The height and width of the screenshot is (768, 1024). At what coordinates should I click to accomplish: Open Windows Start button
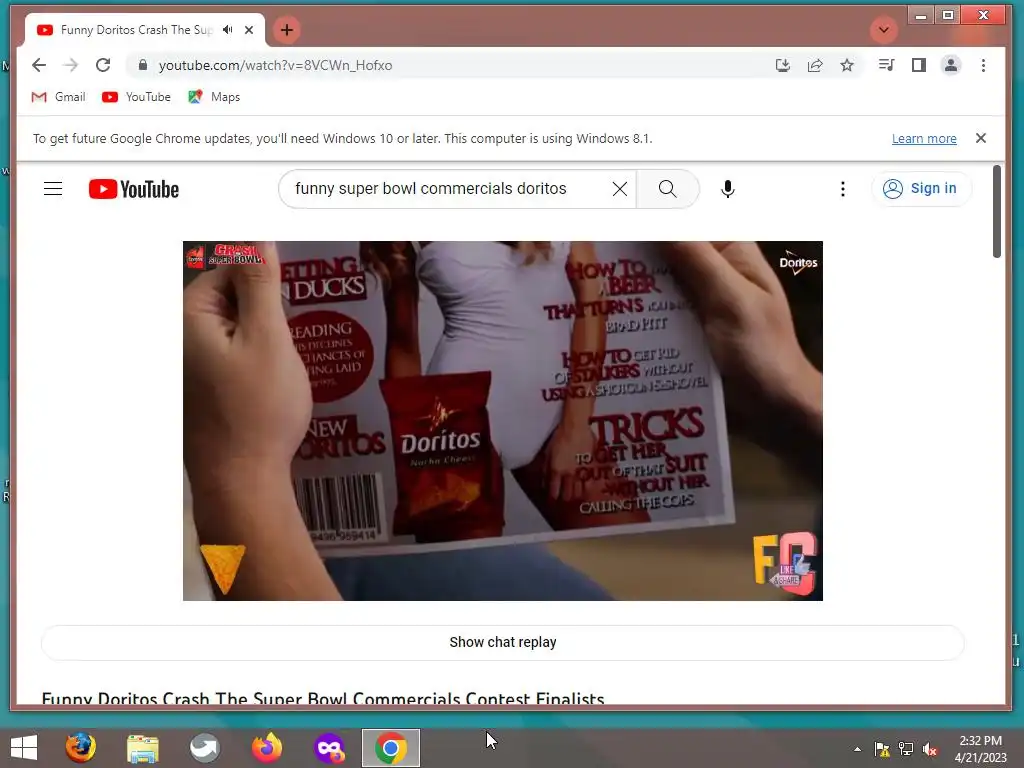pyautogui.click(x=24, y=748)
